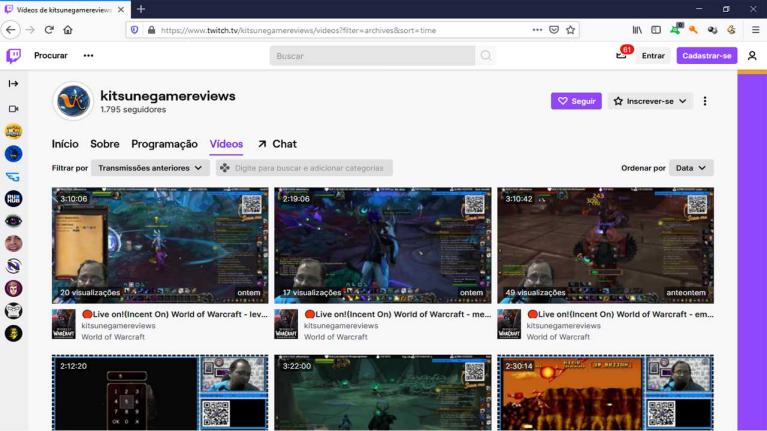Open the 3:10:06 World of Warcraft video thumbnail
The width and height of the screenshot is (767, 431).
click(x=160, y=245)
